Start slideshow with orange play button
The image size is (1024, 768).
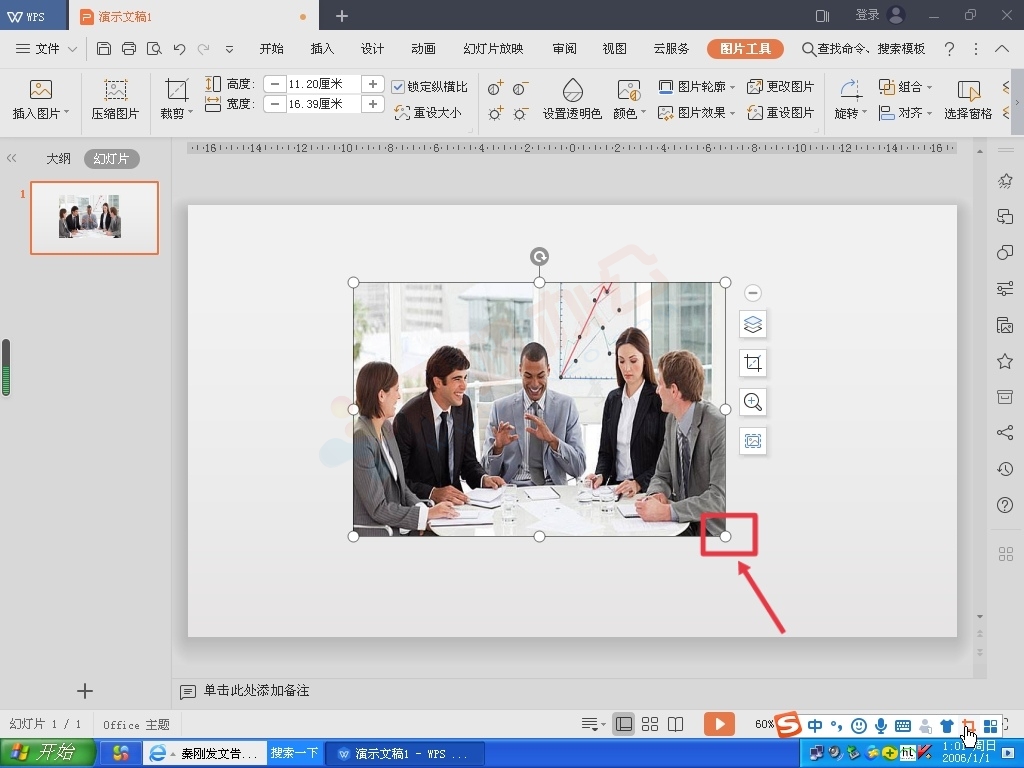click(x=718, y=724)
